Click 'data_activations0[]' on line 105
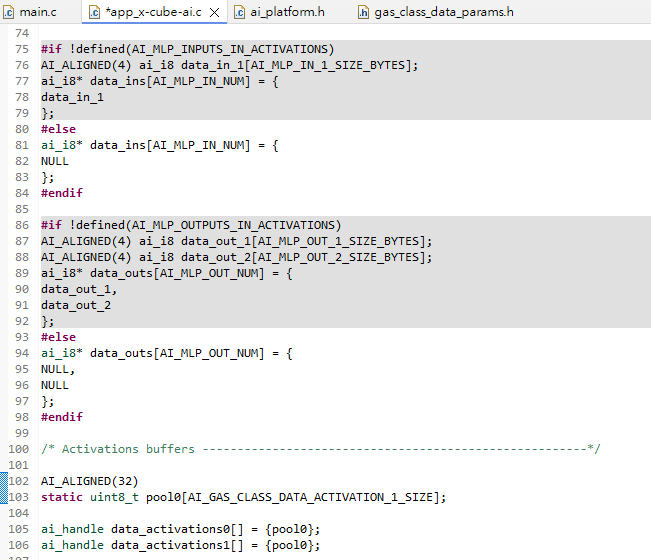This screenshot has height=560, width=651. pyautogui.click(x=177, y=529)
